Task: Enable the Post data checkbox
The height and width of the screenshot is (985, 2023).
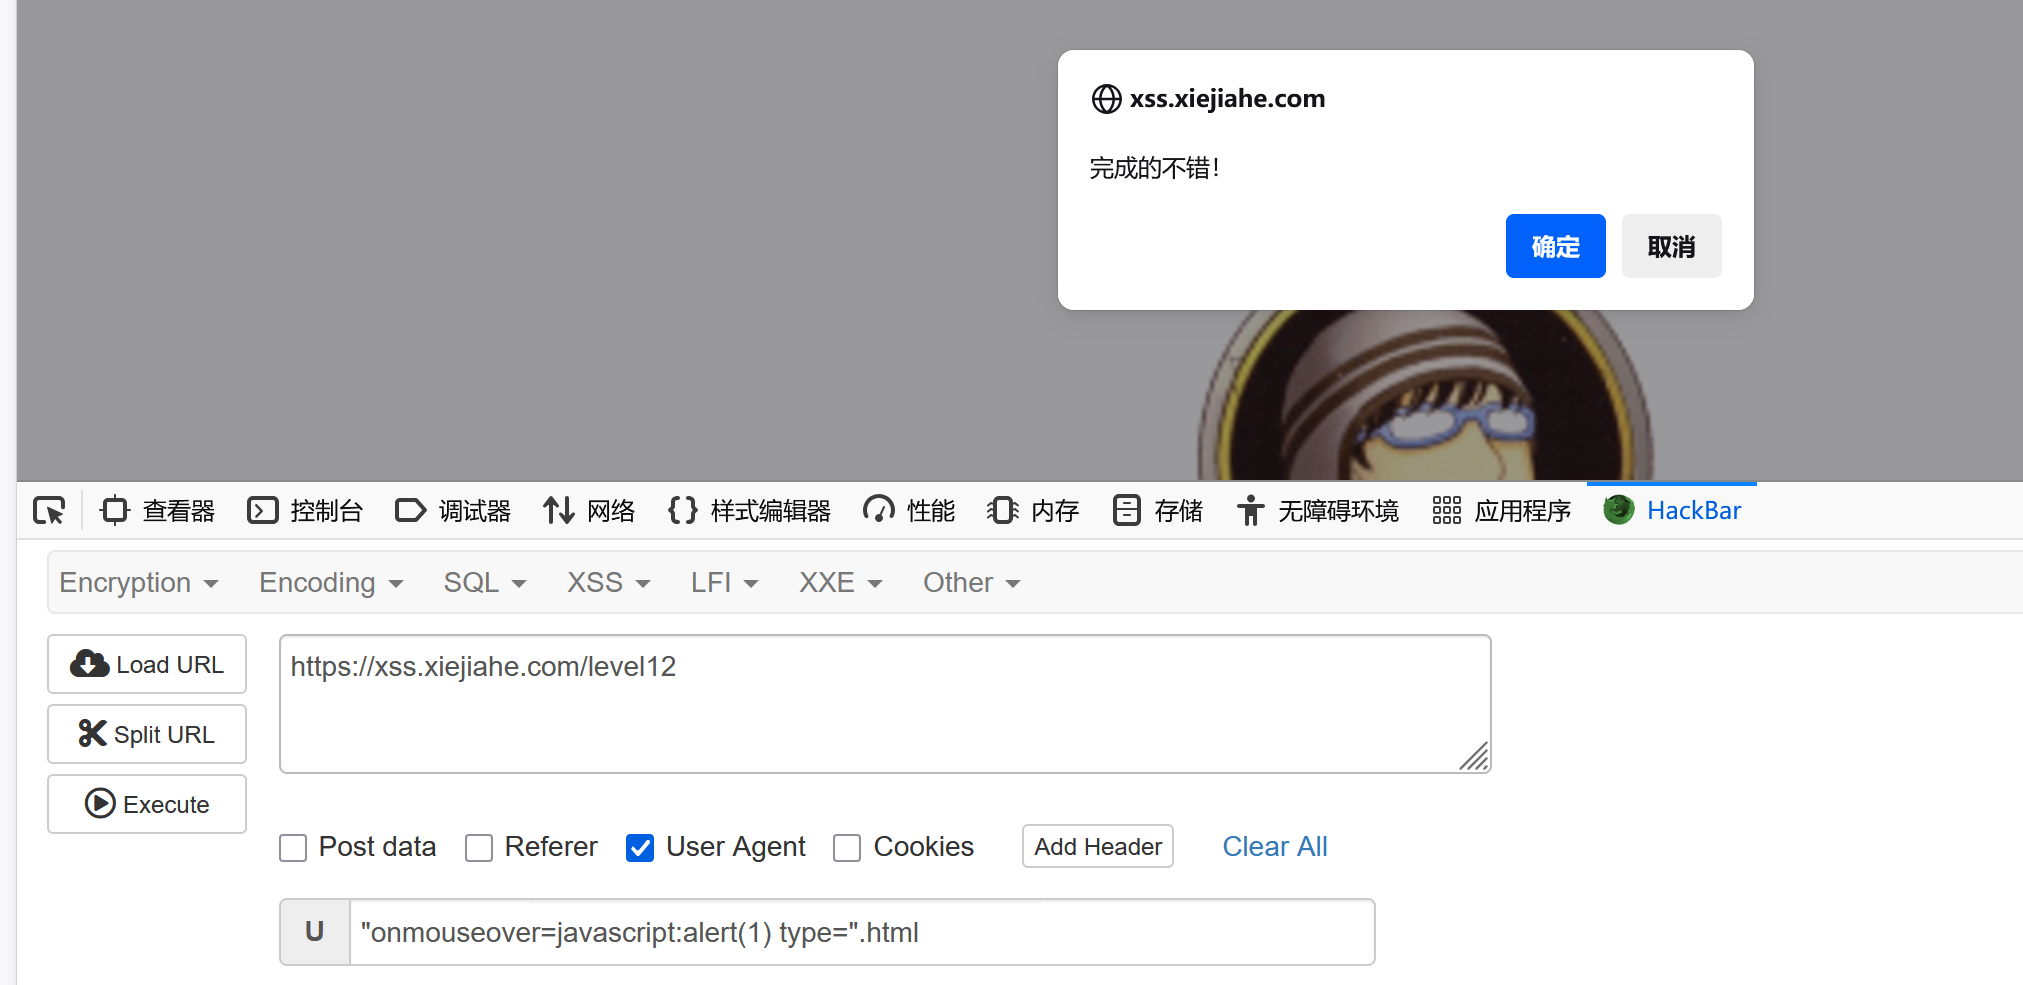Action: (293, 848)
